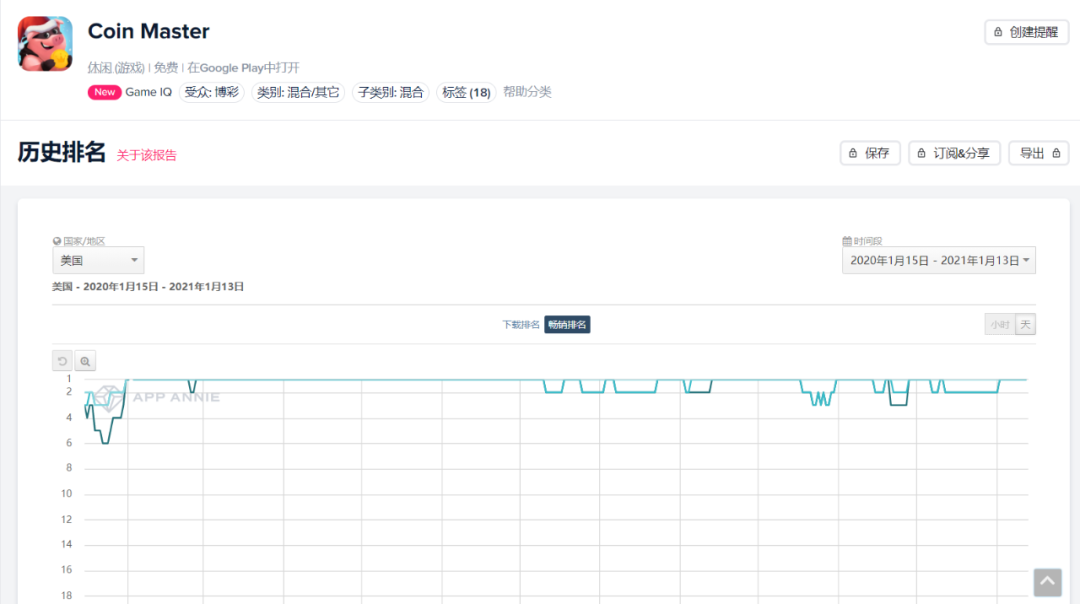This screenshot has width=1080, height=604.
Task: Select the 受众: 博彩 tag
Action: pyautogui.click(x=211, y=92)
